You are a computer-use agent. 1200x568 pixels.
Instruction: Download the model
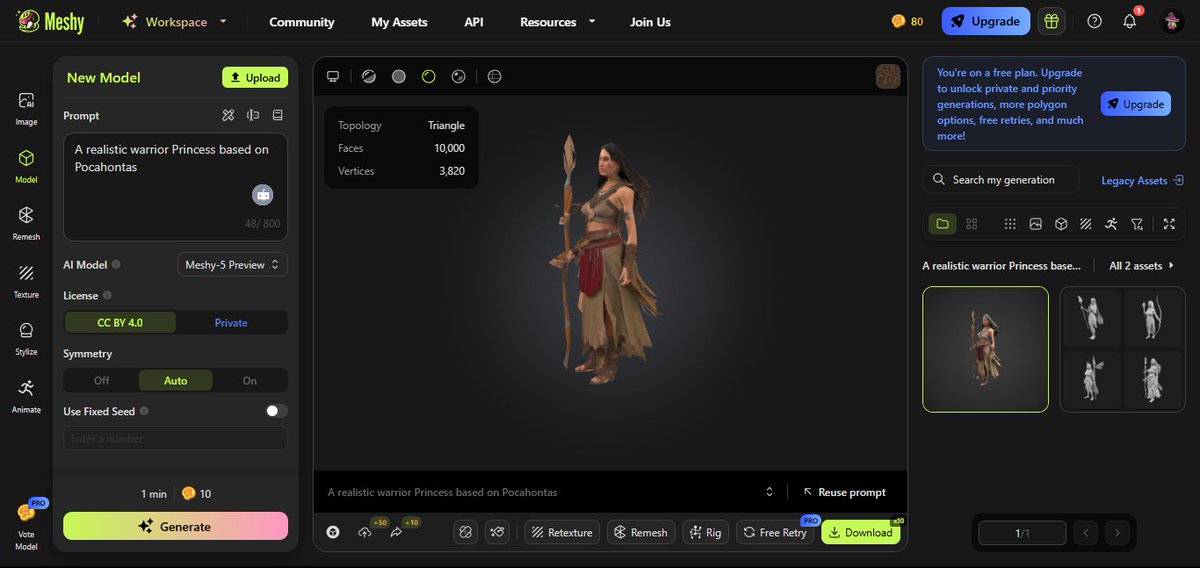point(861,532)
